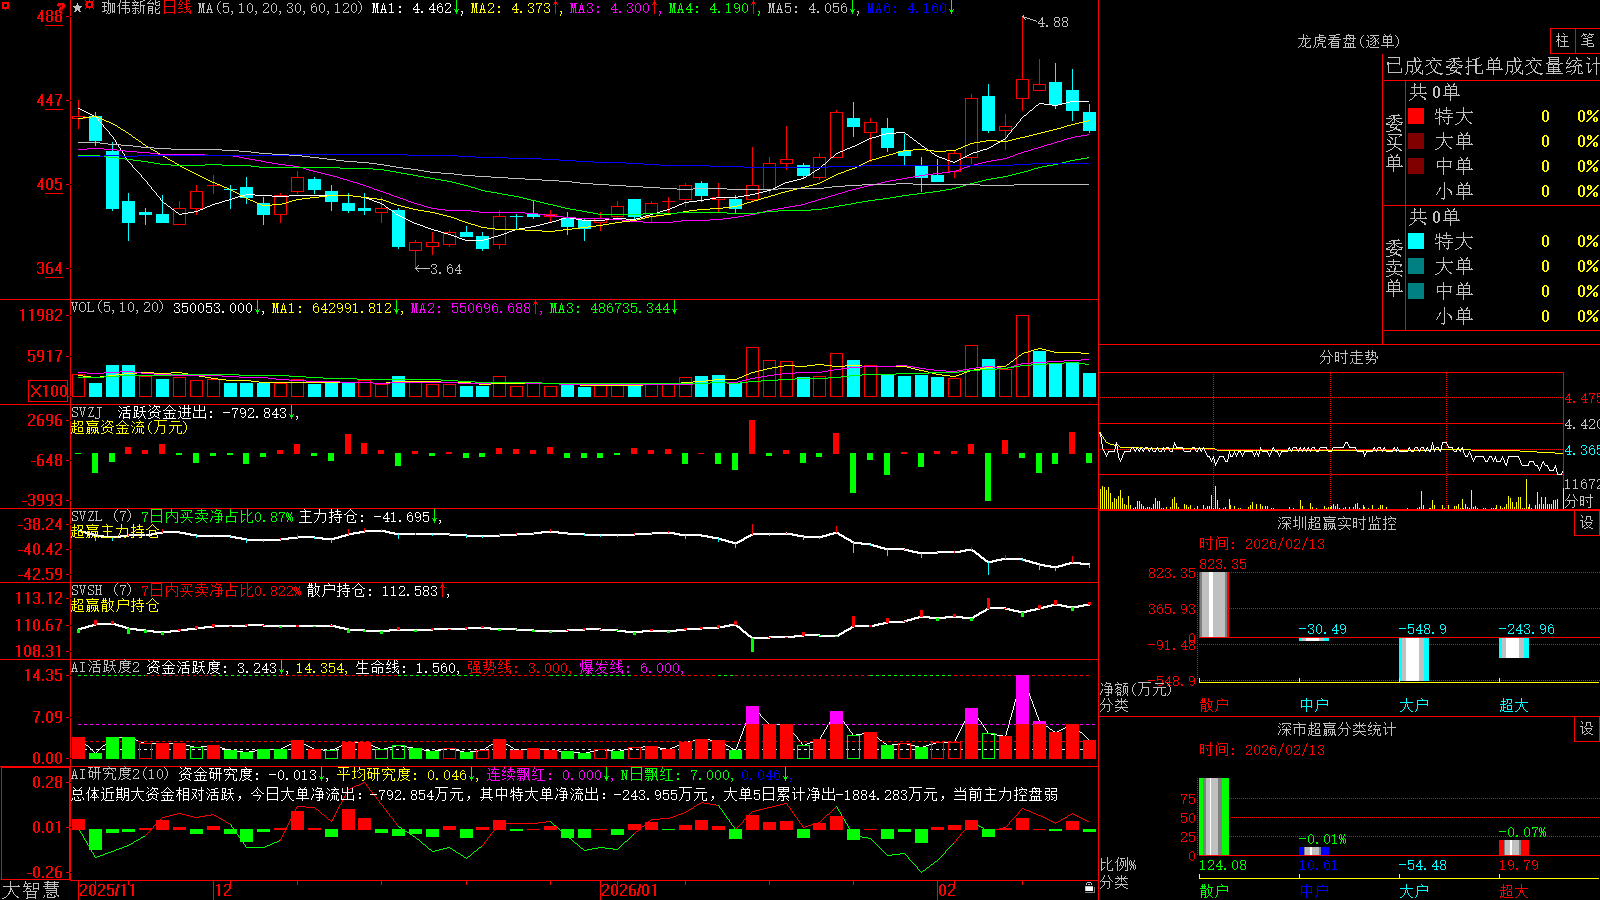Open 设 settings for 深圳超赢实时监控

tap(1587, 523)
